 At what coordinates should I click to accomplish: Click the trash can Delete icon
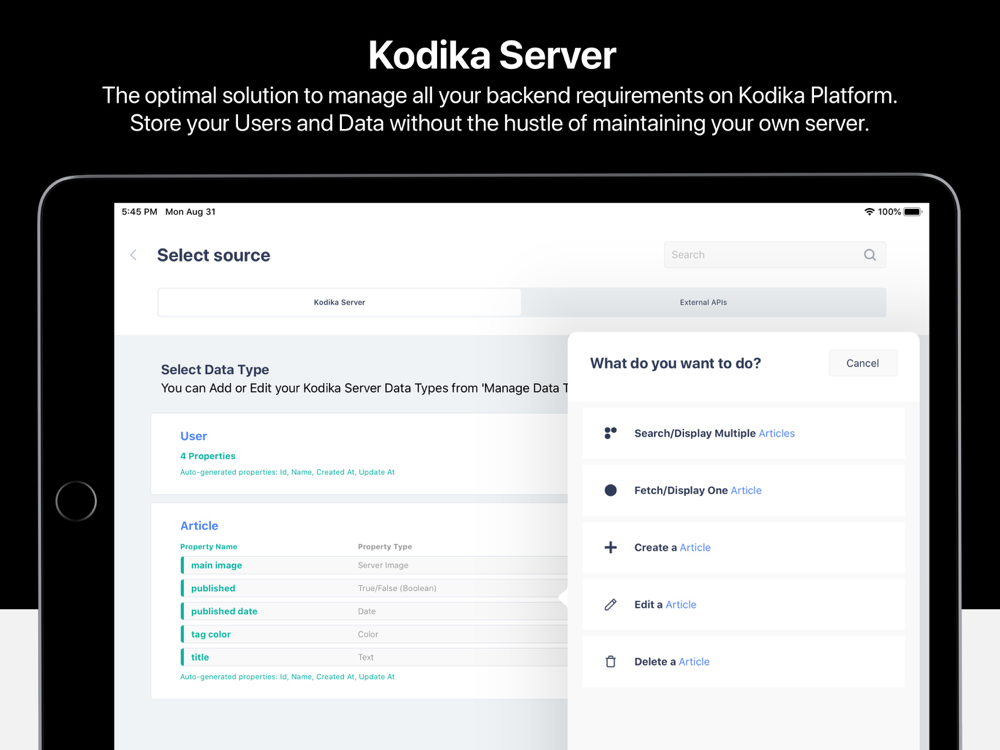click(610, 661)
